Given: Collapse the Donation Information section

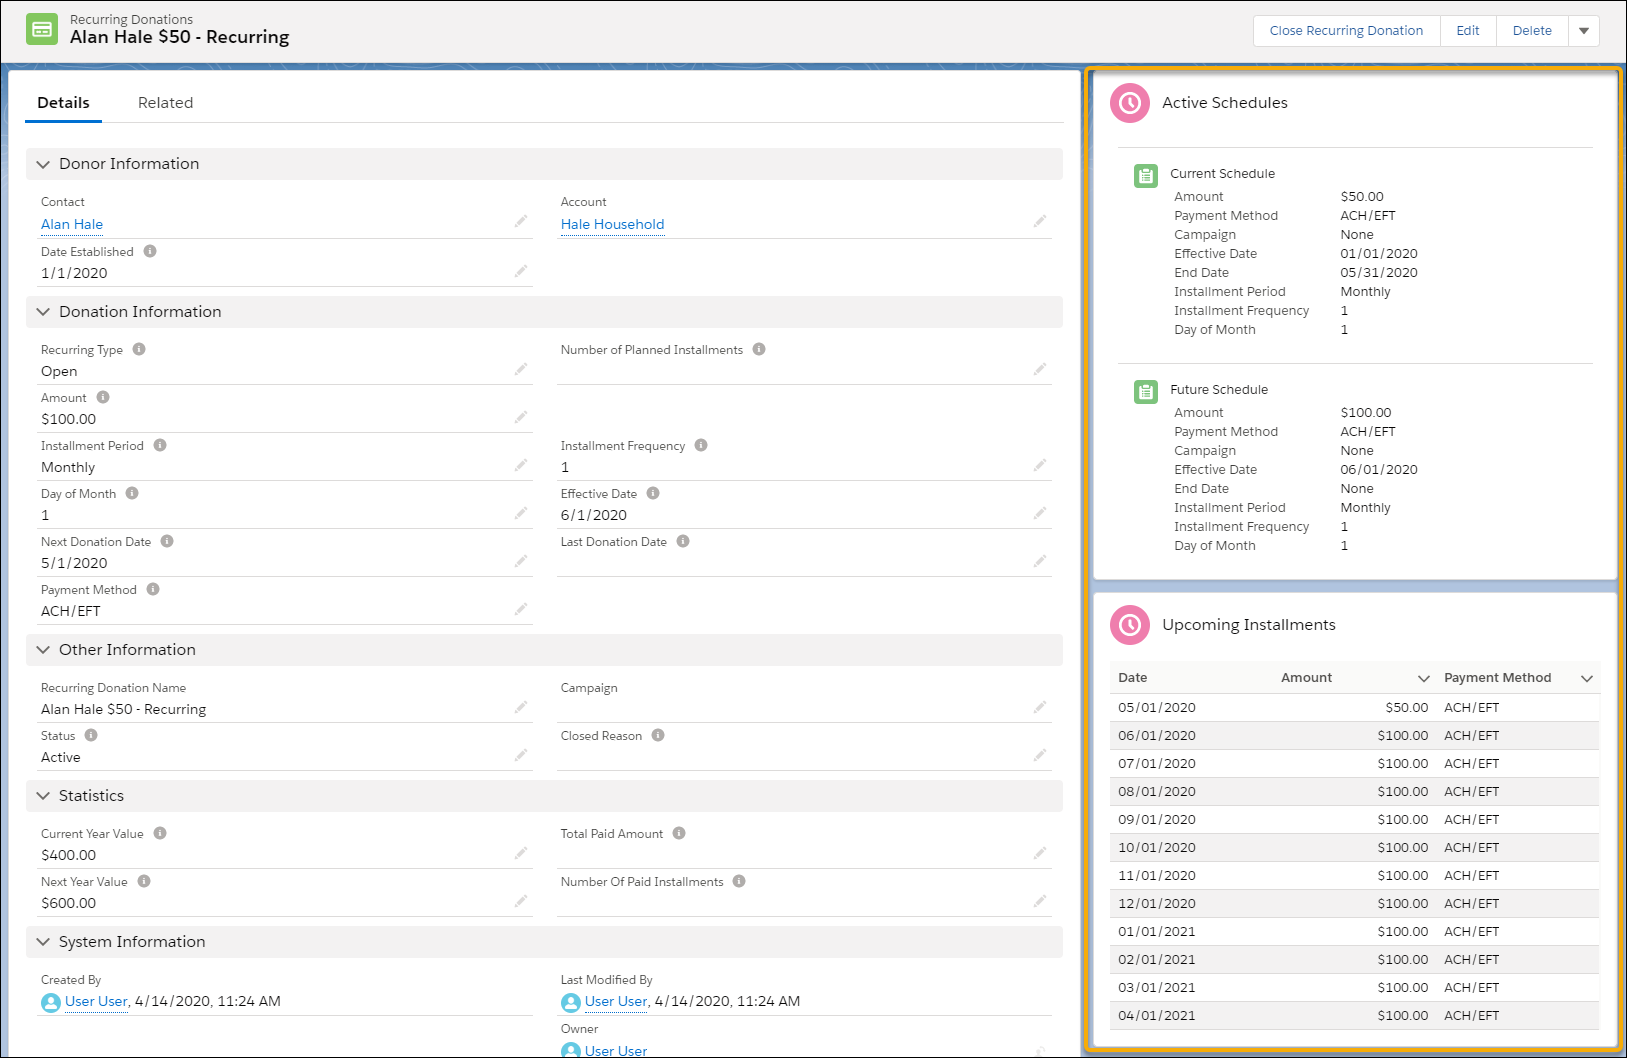Looking at the screenshot, I should coord(43,312).
